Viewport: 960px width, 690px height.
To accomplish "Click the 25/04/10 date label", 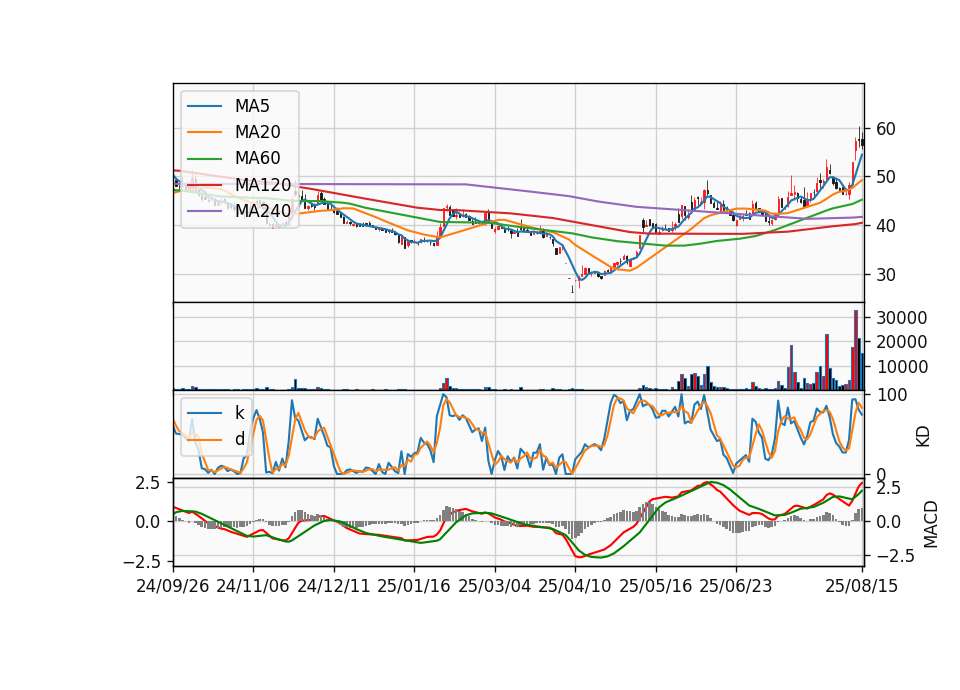I will 574,586.
